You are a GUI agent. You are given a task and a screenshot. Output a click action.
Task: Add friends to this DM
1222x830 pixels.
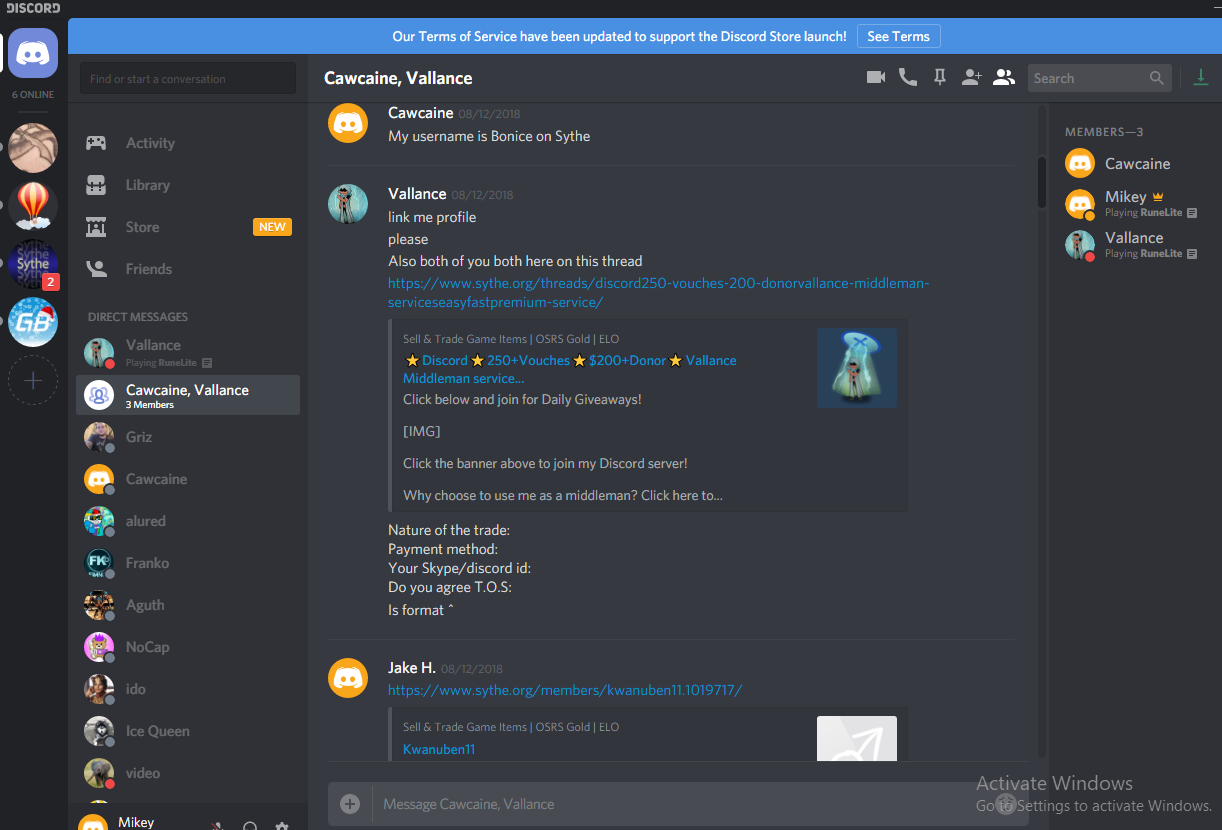[x=971, y=77]
